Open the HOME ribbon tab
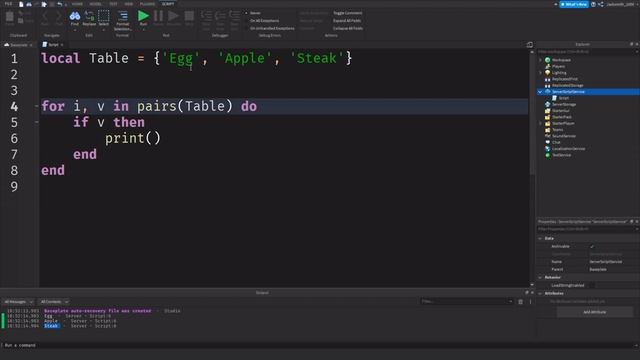This screenshot has height=360, width=640. pos(77,4)
